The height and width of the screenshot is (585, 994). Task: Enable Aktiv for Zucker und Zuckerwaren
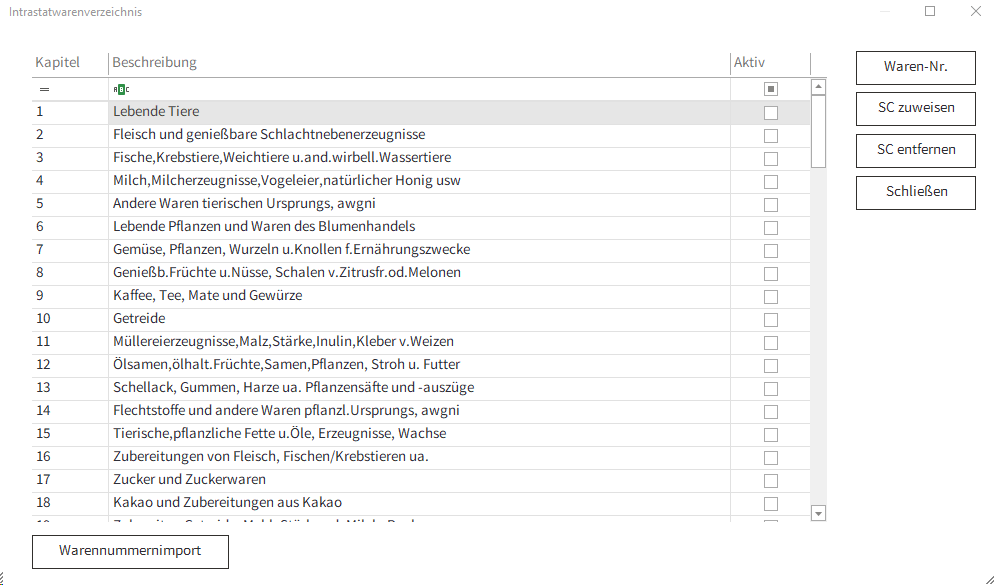(770, 479)
